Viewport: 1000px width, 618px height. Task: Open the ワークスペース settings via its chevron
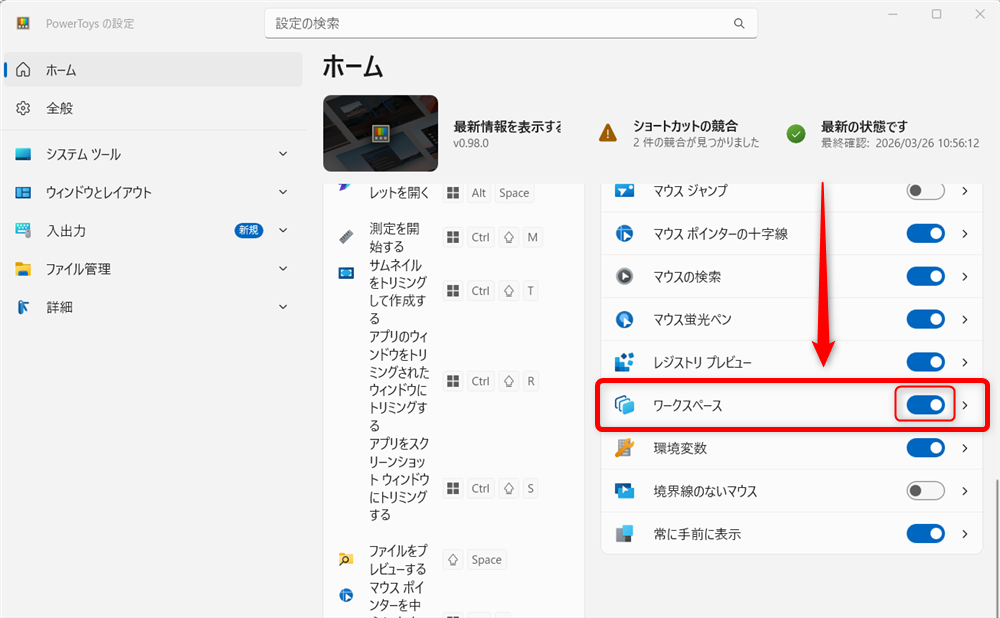coord(966,405)
